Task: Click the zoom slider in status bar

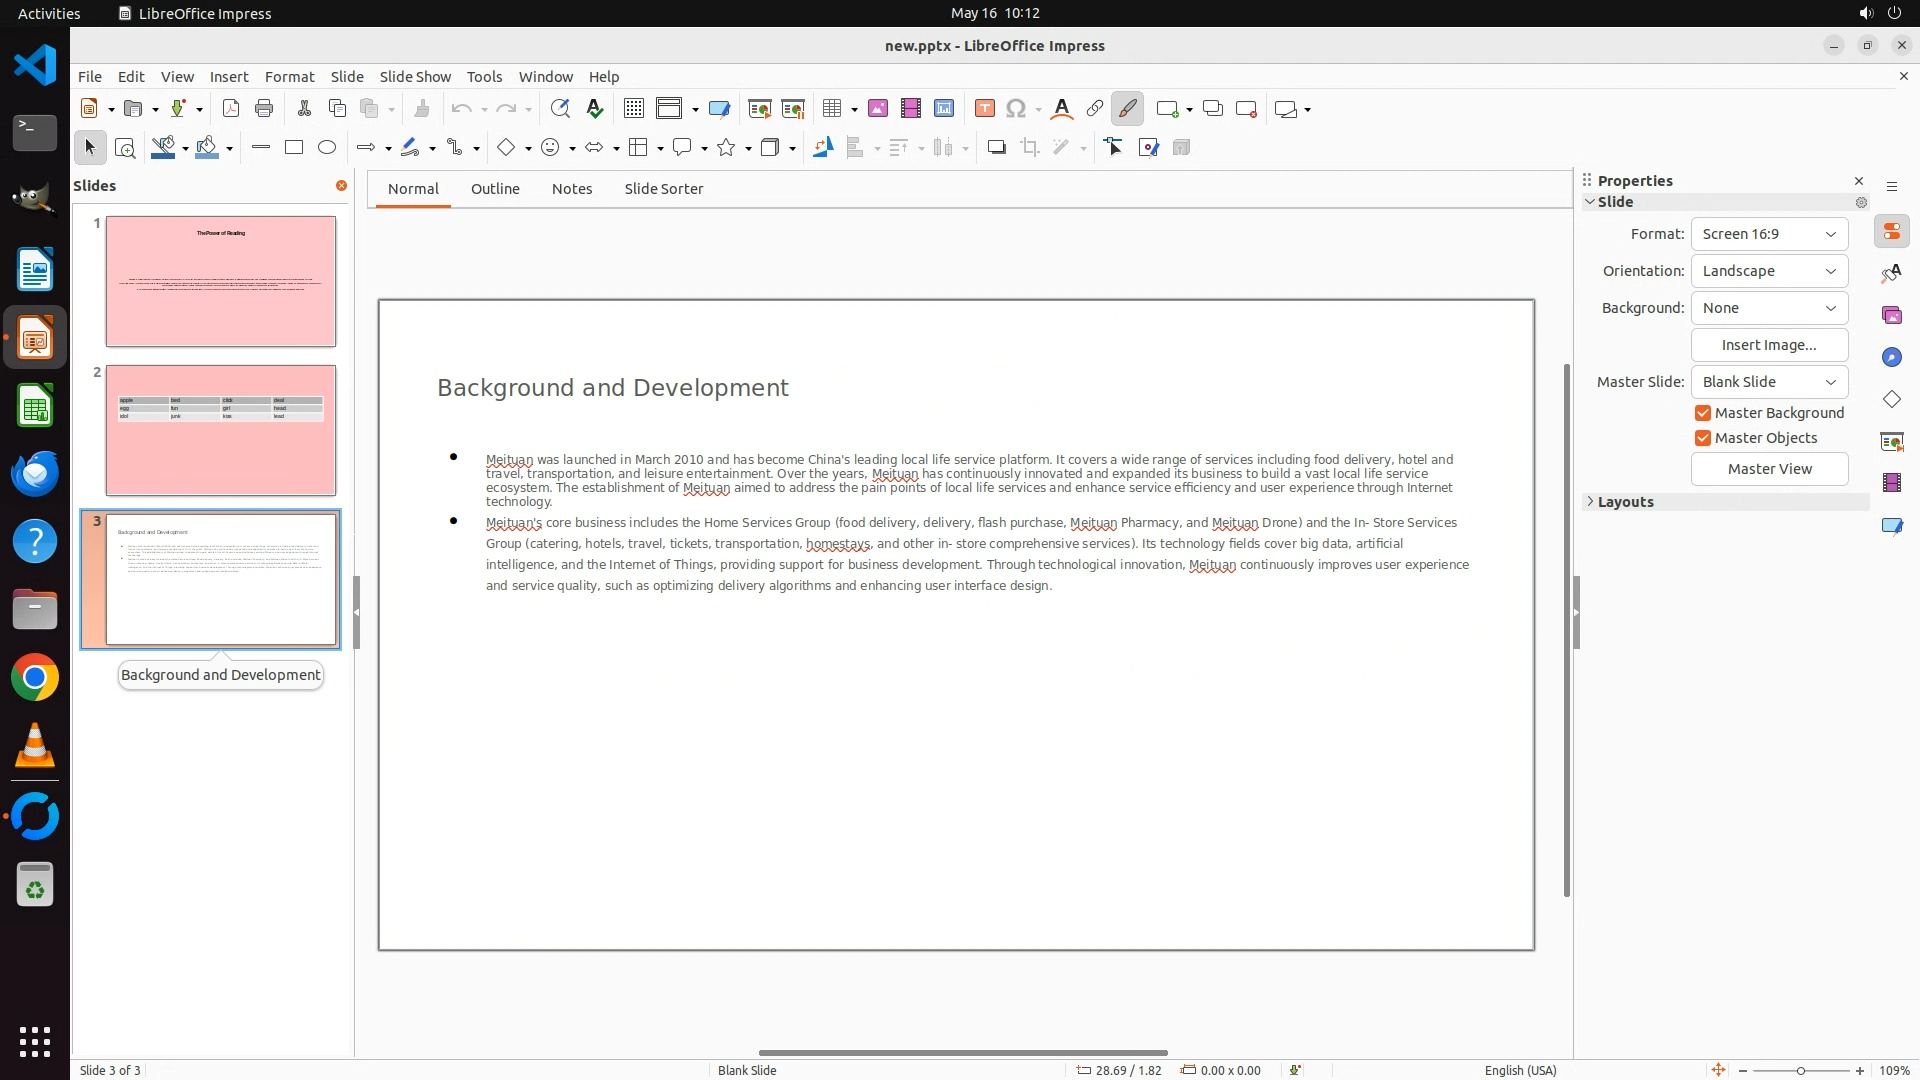Action: tap(1800, 1071)
